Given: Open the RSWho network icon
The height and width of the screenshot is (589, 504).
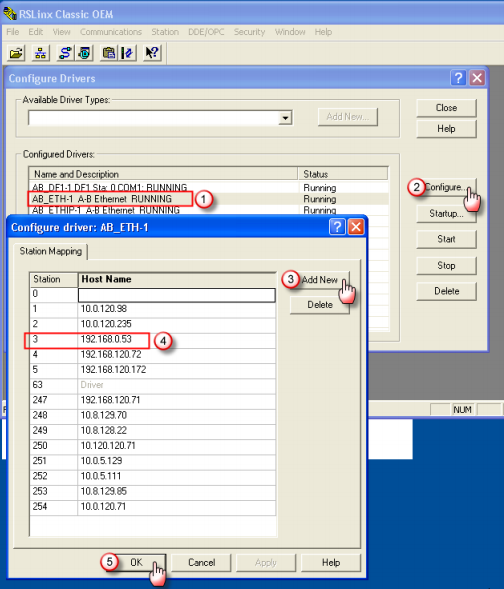Looking at the screenshot, I should (x=40, y=53).
